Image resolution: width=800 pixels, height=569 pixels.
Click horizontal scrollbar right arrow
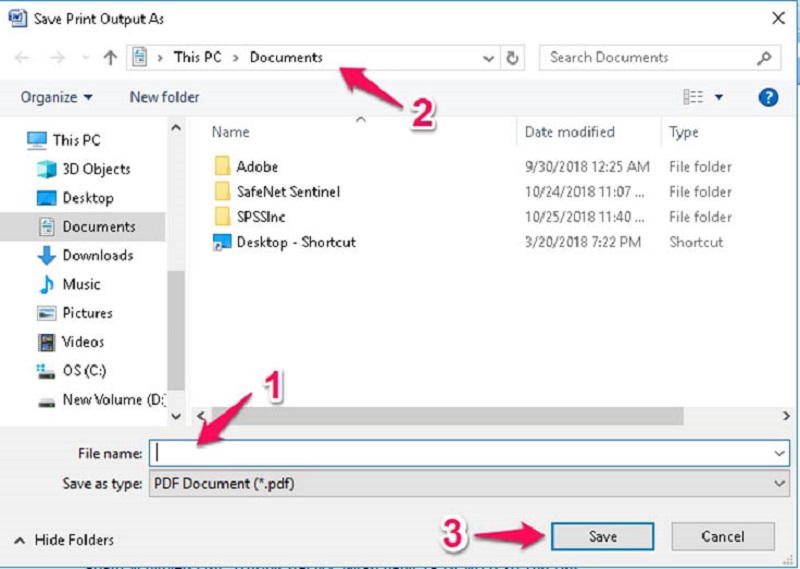(786, 415)
